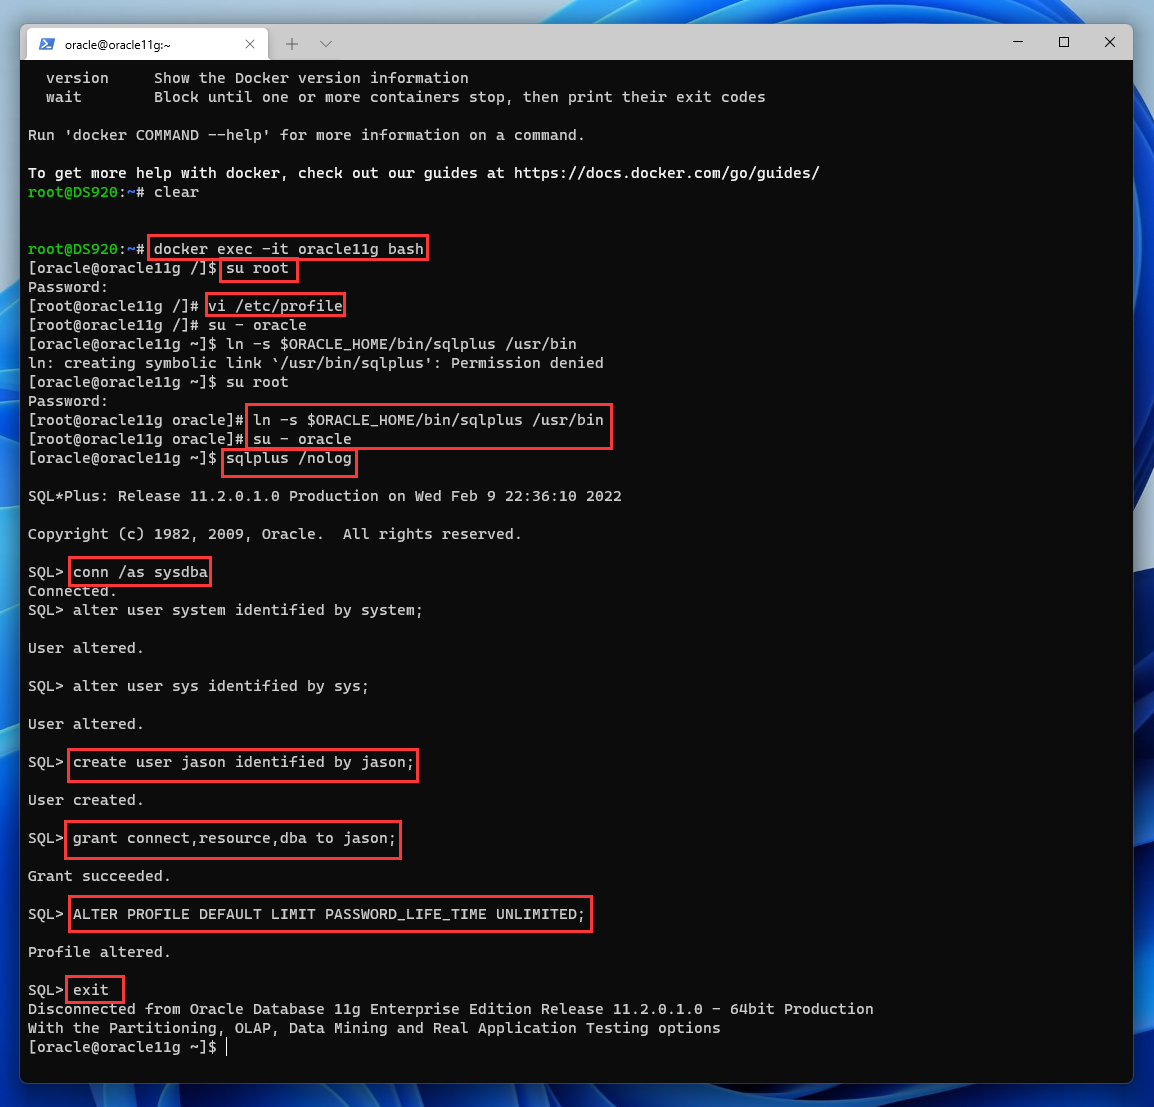Click 'alter user system identified by system;'
Screen dimensions: 1154x1107
point(247,610)
